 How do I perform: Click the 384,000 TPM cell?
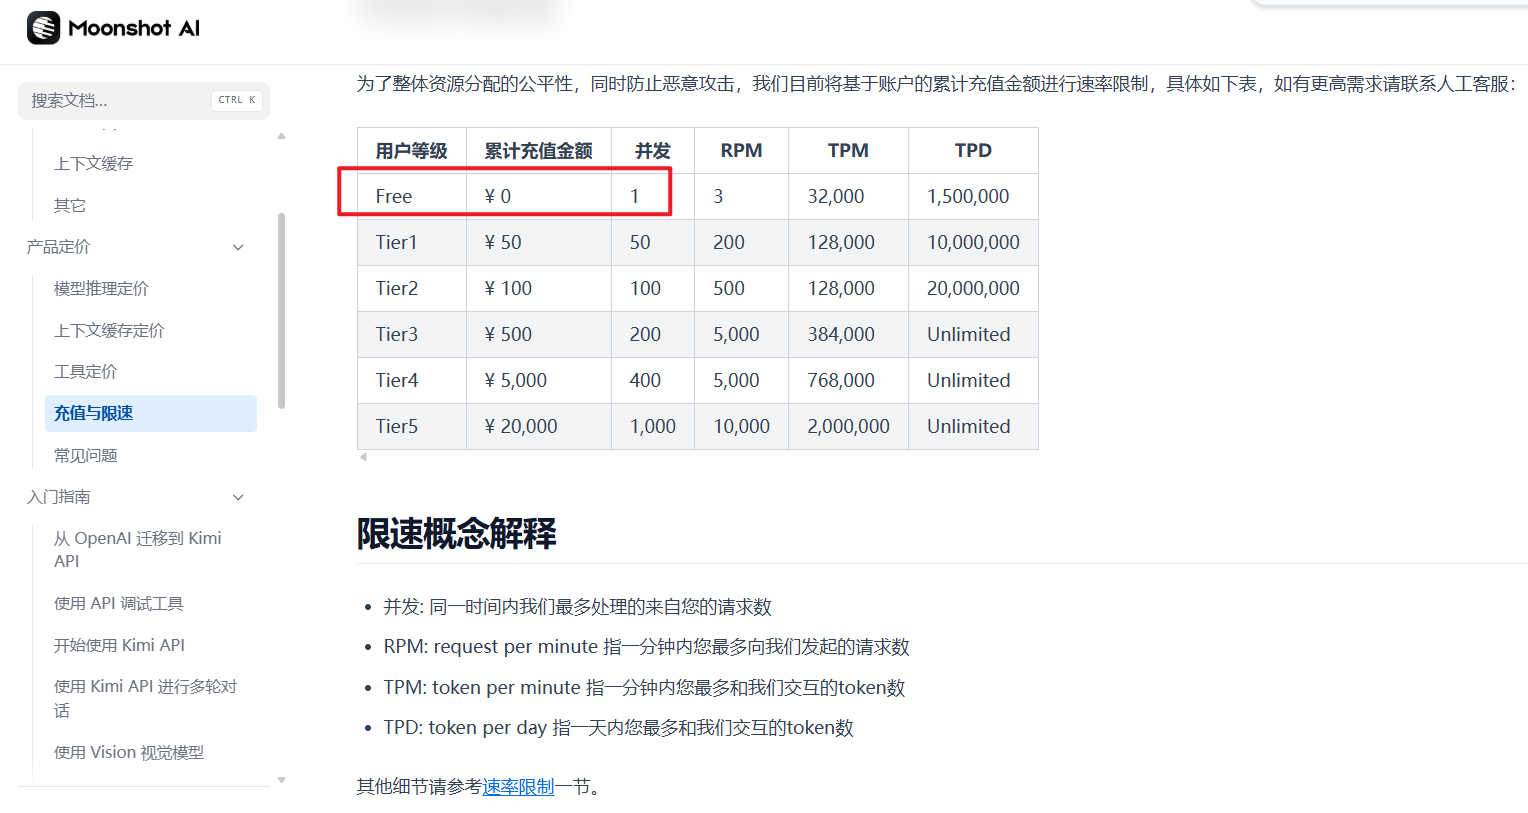pos(848,334)
